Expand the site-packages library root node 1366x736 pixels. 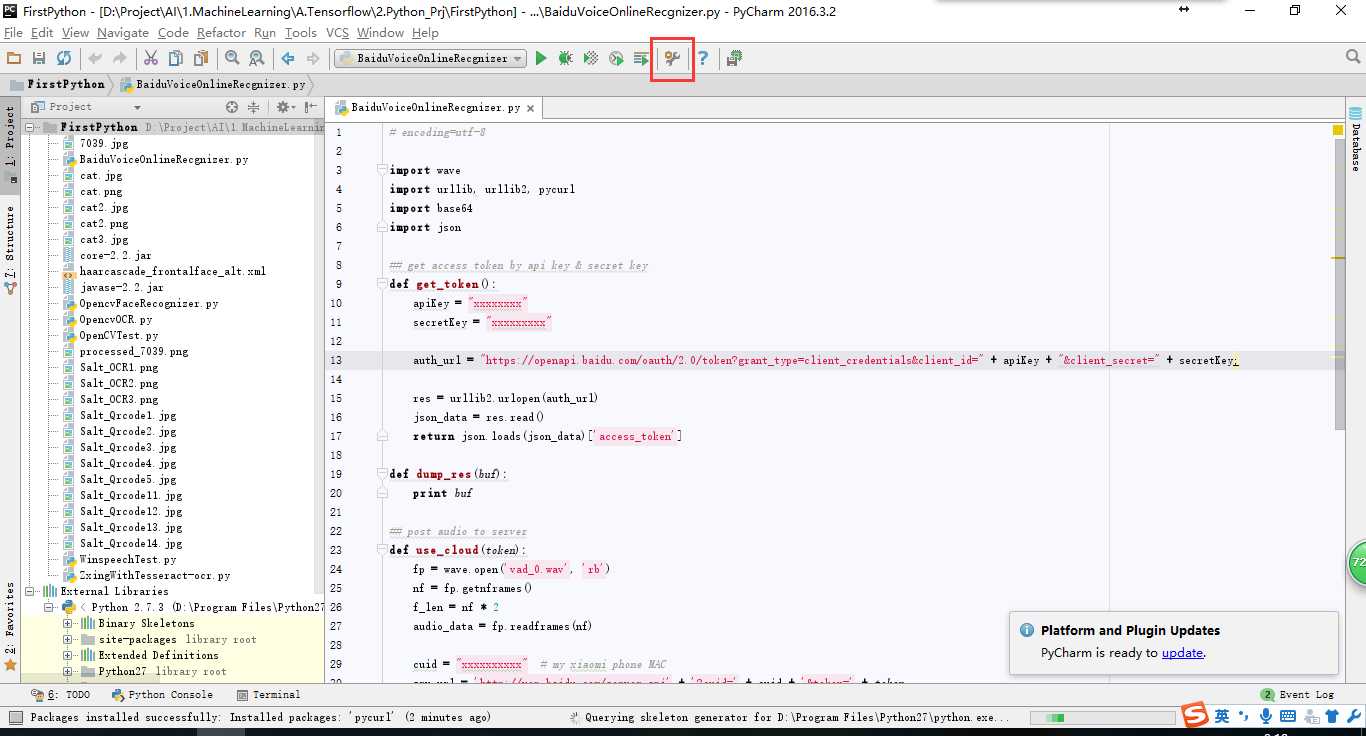click(68, 640)
